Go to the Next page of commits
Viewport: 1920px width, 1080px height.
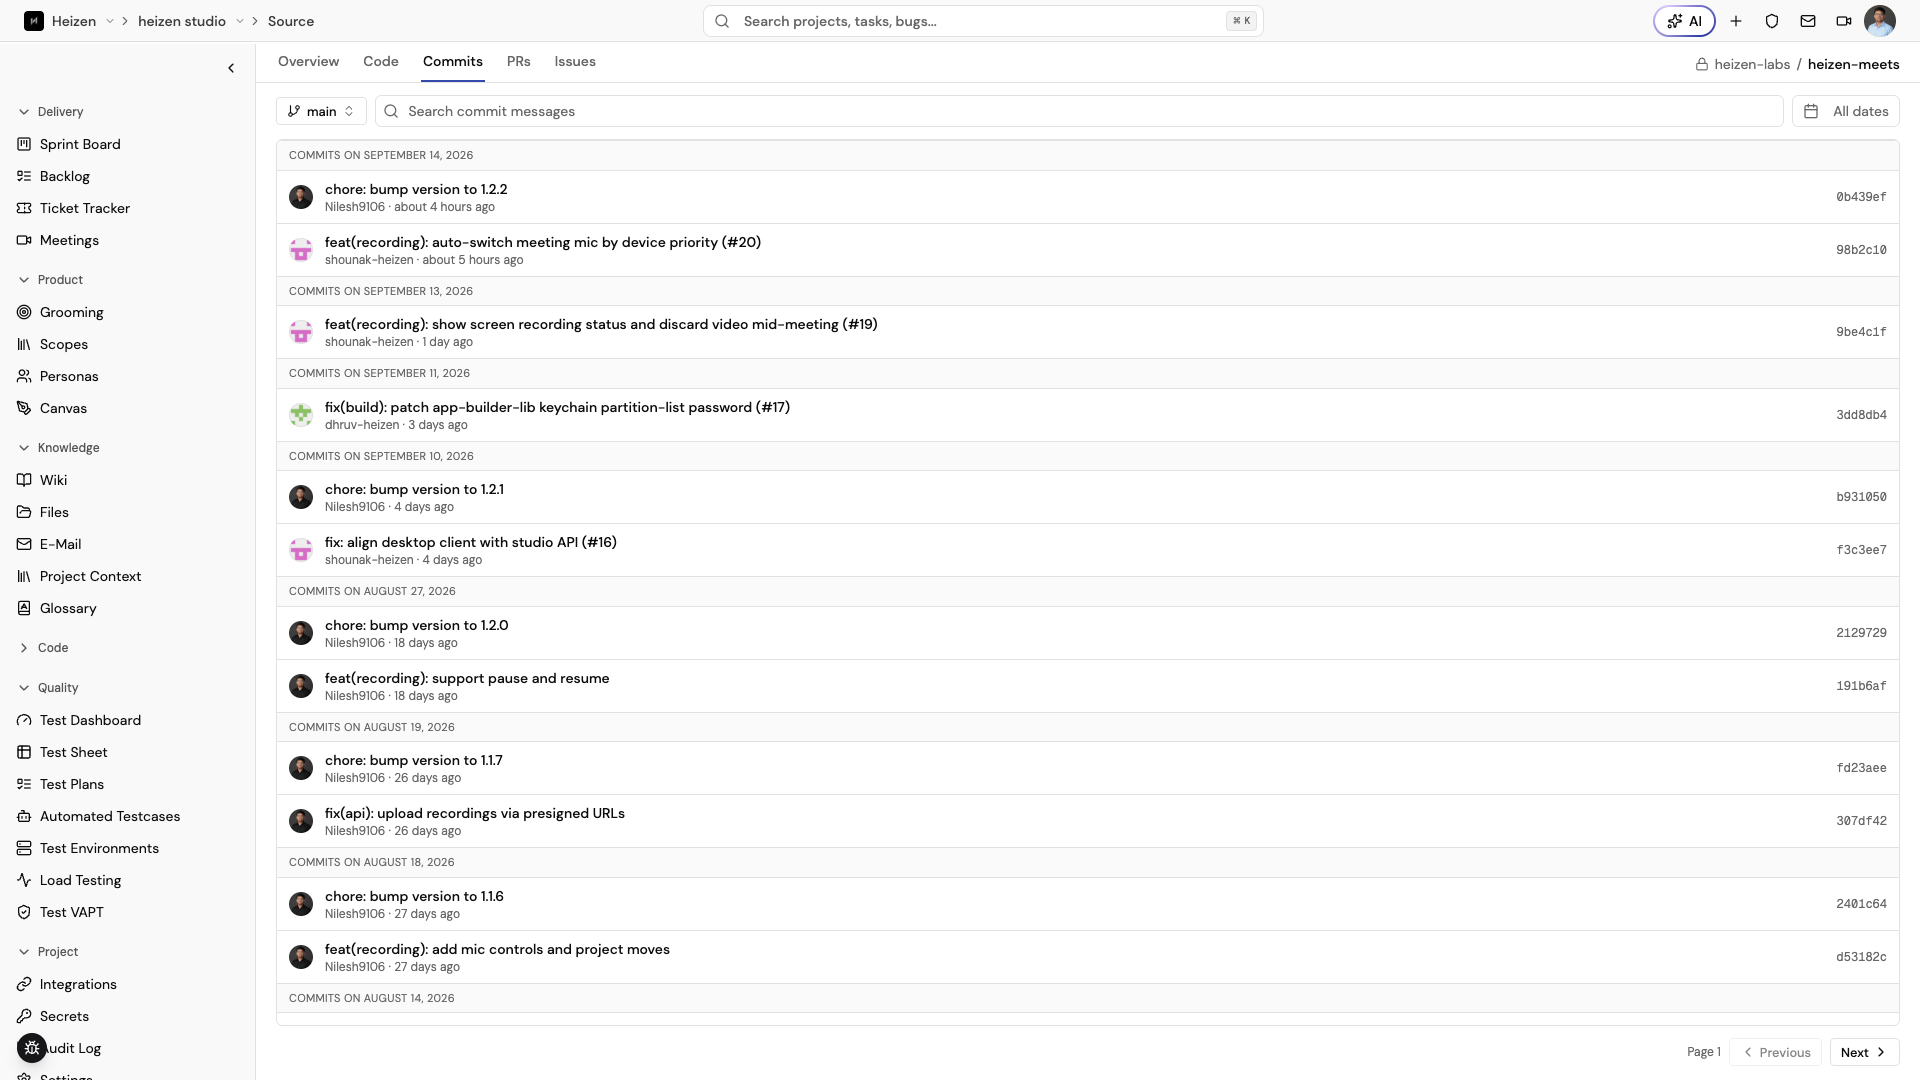tap(1864, 1052)
